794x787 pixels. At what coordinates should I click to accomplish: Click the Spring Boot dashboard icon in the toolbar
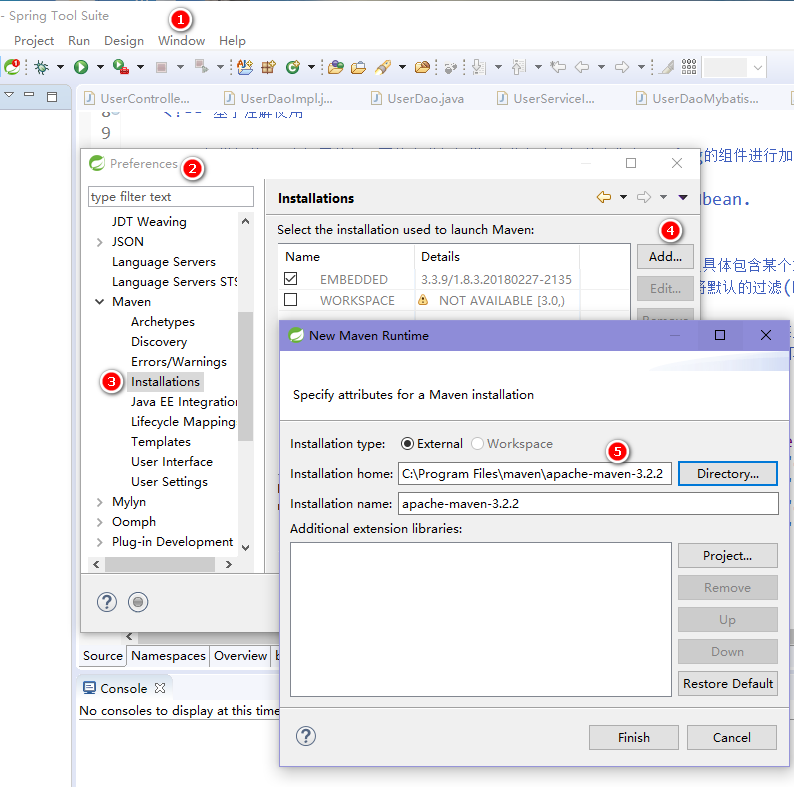click(12, 67)
